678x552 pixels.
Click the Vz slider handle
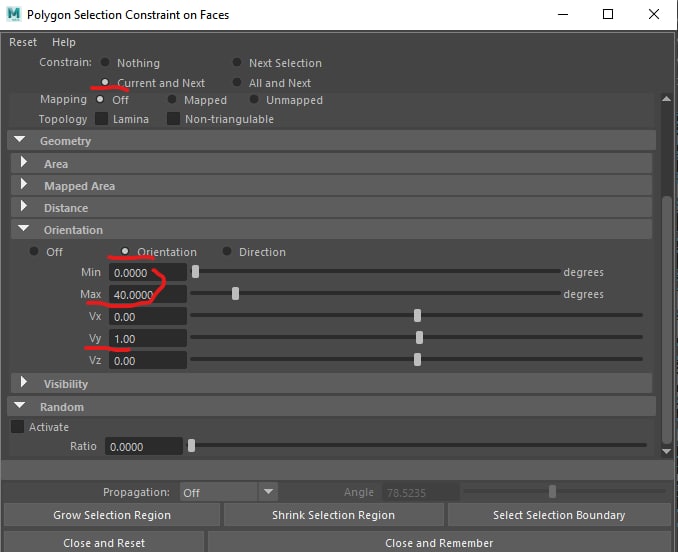point(417,360)
